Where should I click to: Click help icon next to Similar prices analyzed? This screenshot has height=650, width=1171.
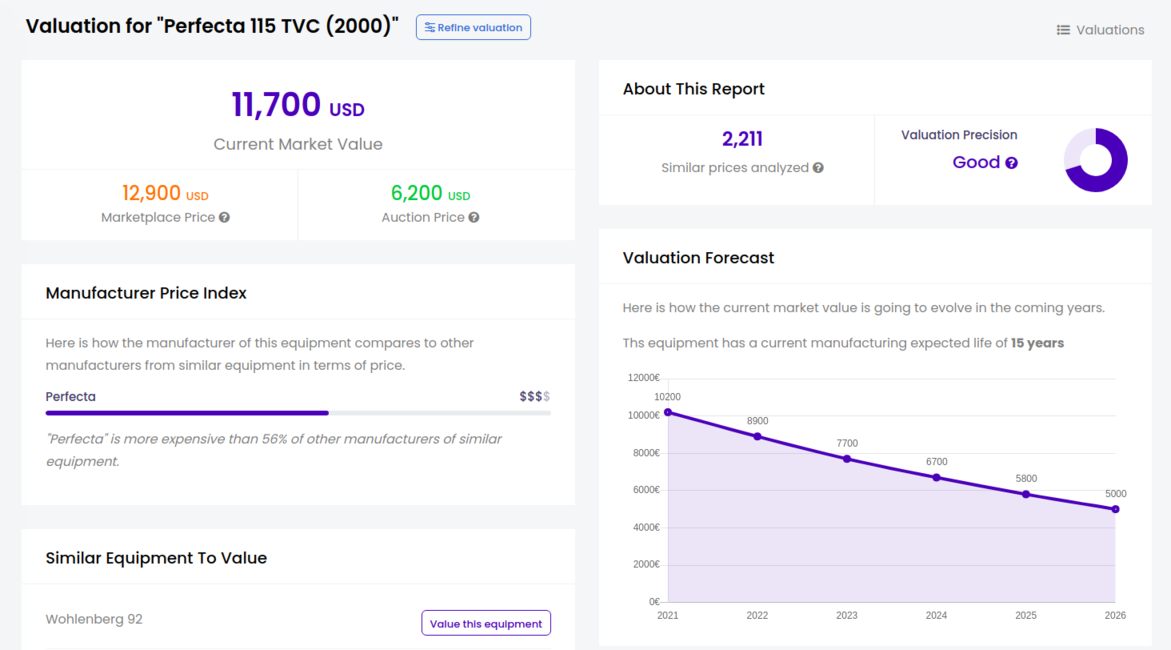(818, 168)
